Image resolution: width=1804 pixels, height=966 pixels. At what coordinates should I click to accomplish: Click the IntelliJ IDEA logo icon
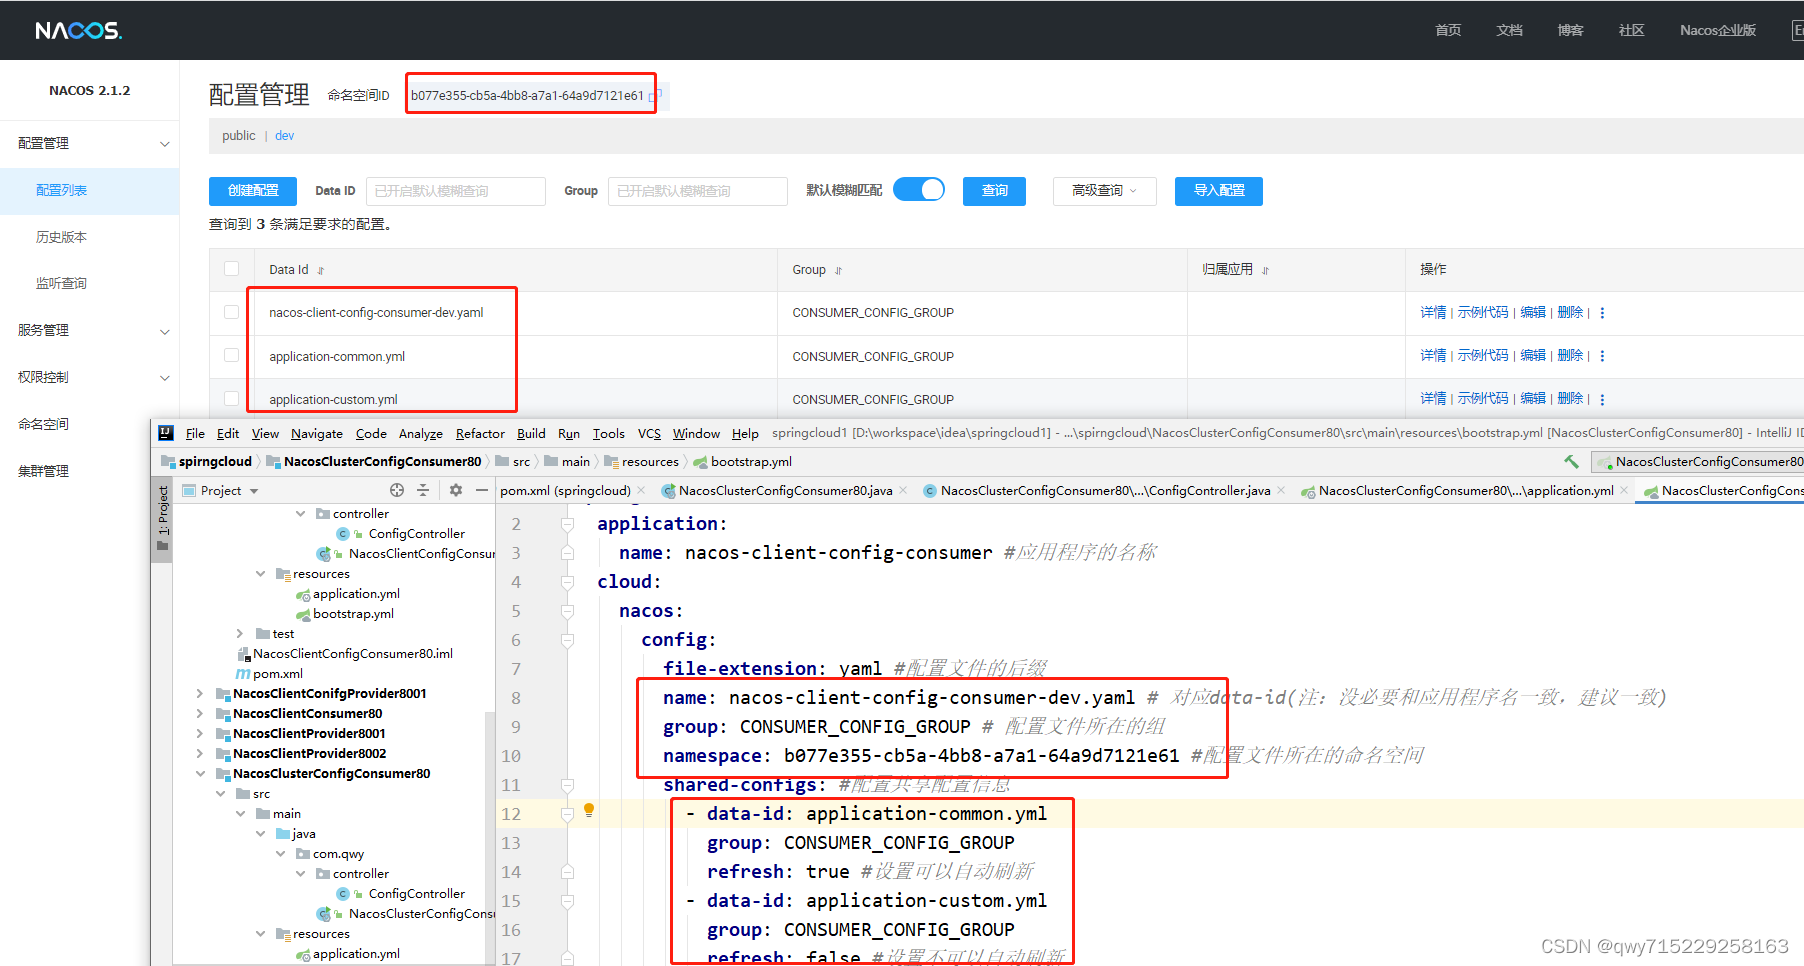point(166,433)
